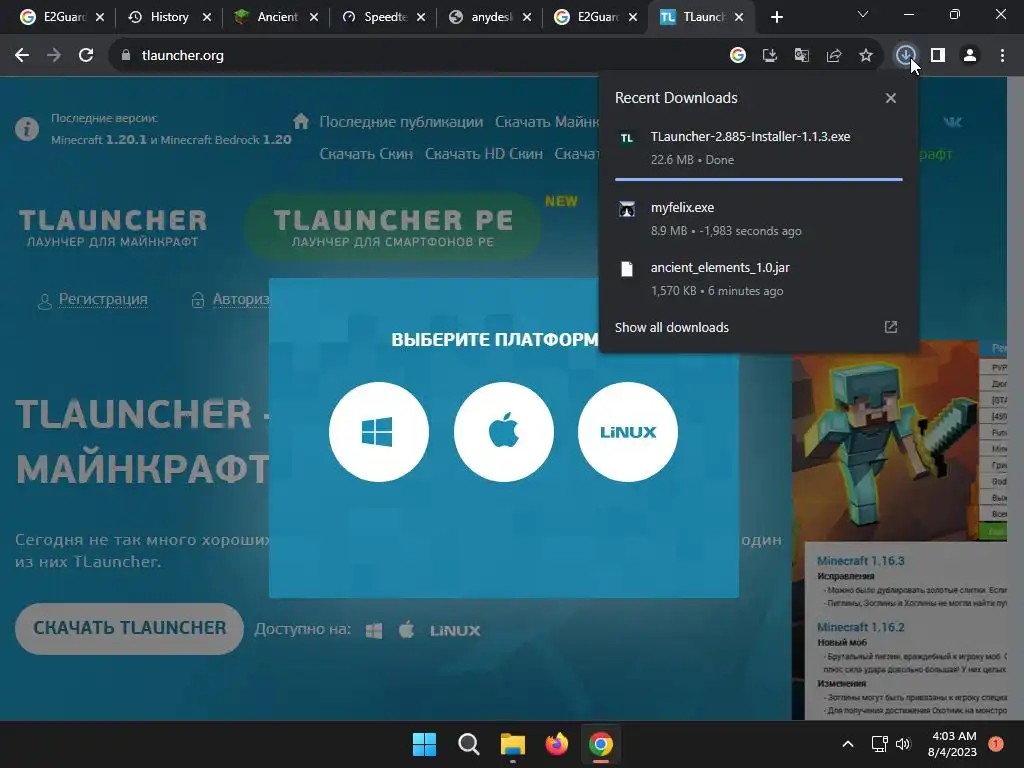The image size is (1024, 768).
Task: Open TLauncher-2.885-Installer-1.1.3.exe download
Action: coord(759,148)
